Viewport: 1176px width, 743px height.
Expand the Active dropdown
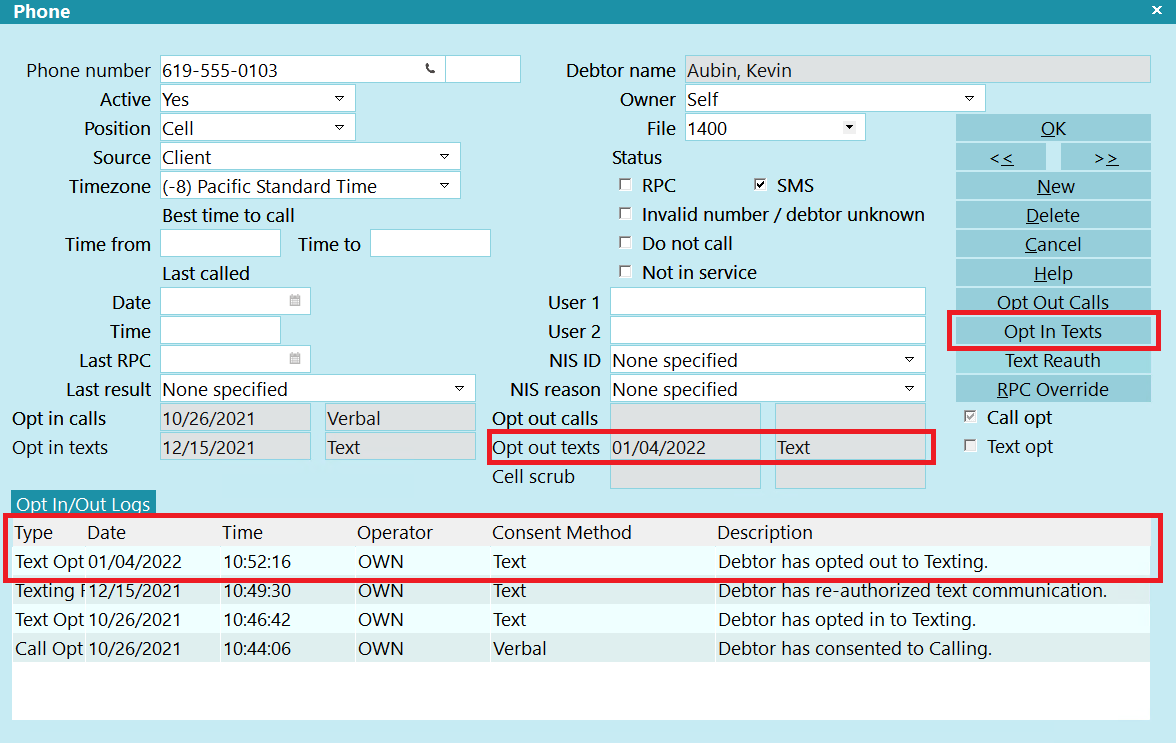click(339, 99)
